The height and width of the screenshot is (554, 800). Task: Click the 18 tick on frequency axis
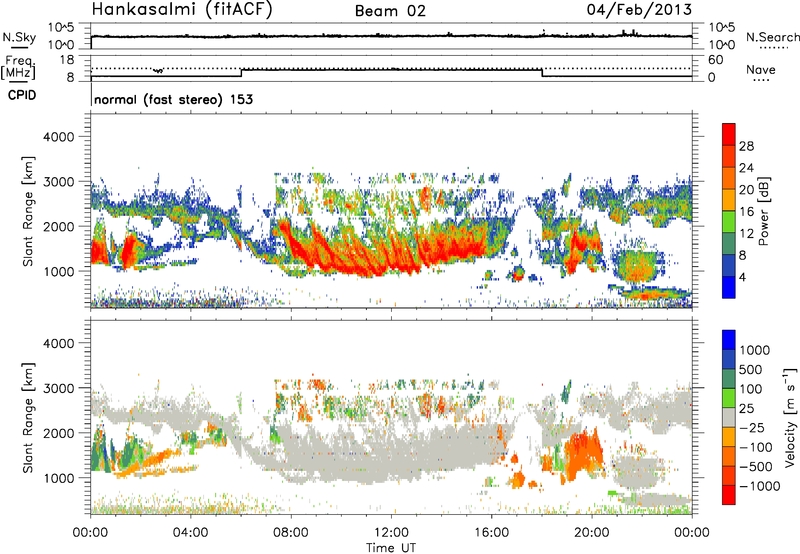67,60
